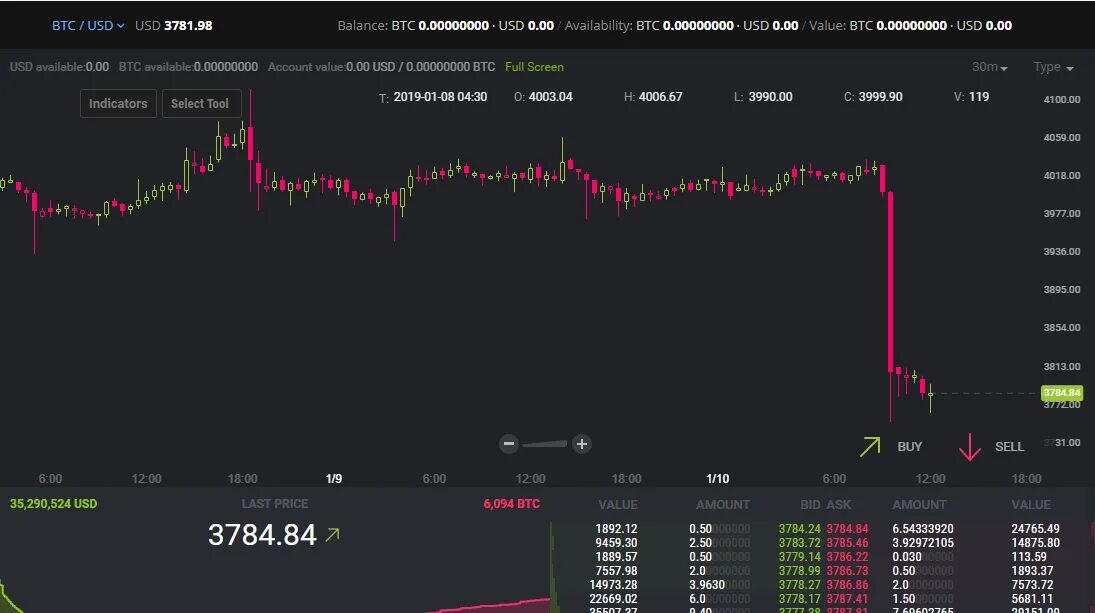The height and width of the screenshot is (613, 1095).
Task: Click the BID column header
Action: pyautogui.click(x=811, y=505)
